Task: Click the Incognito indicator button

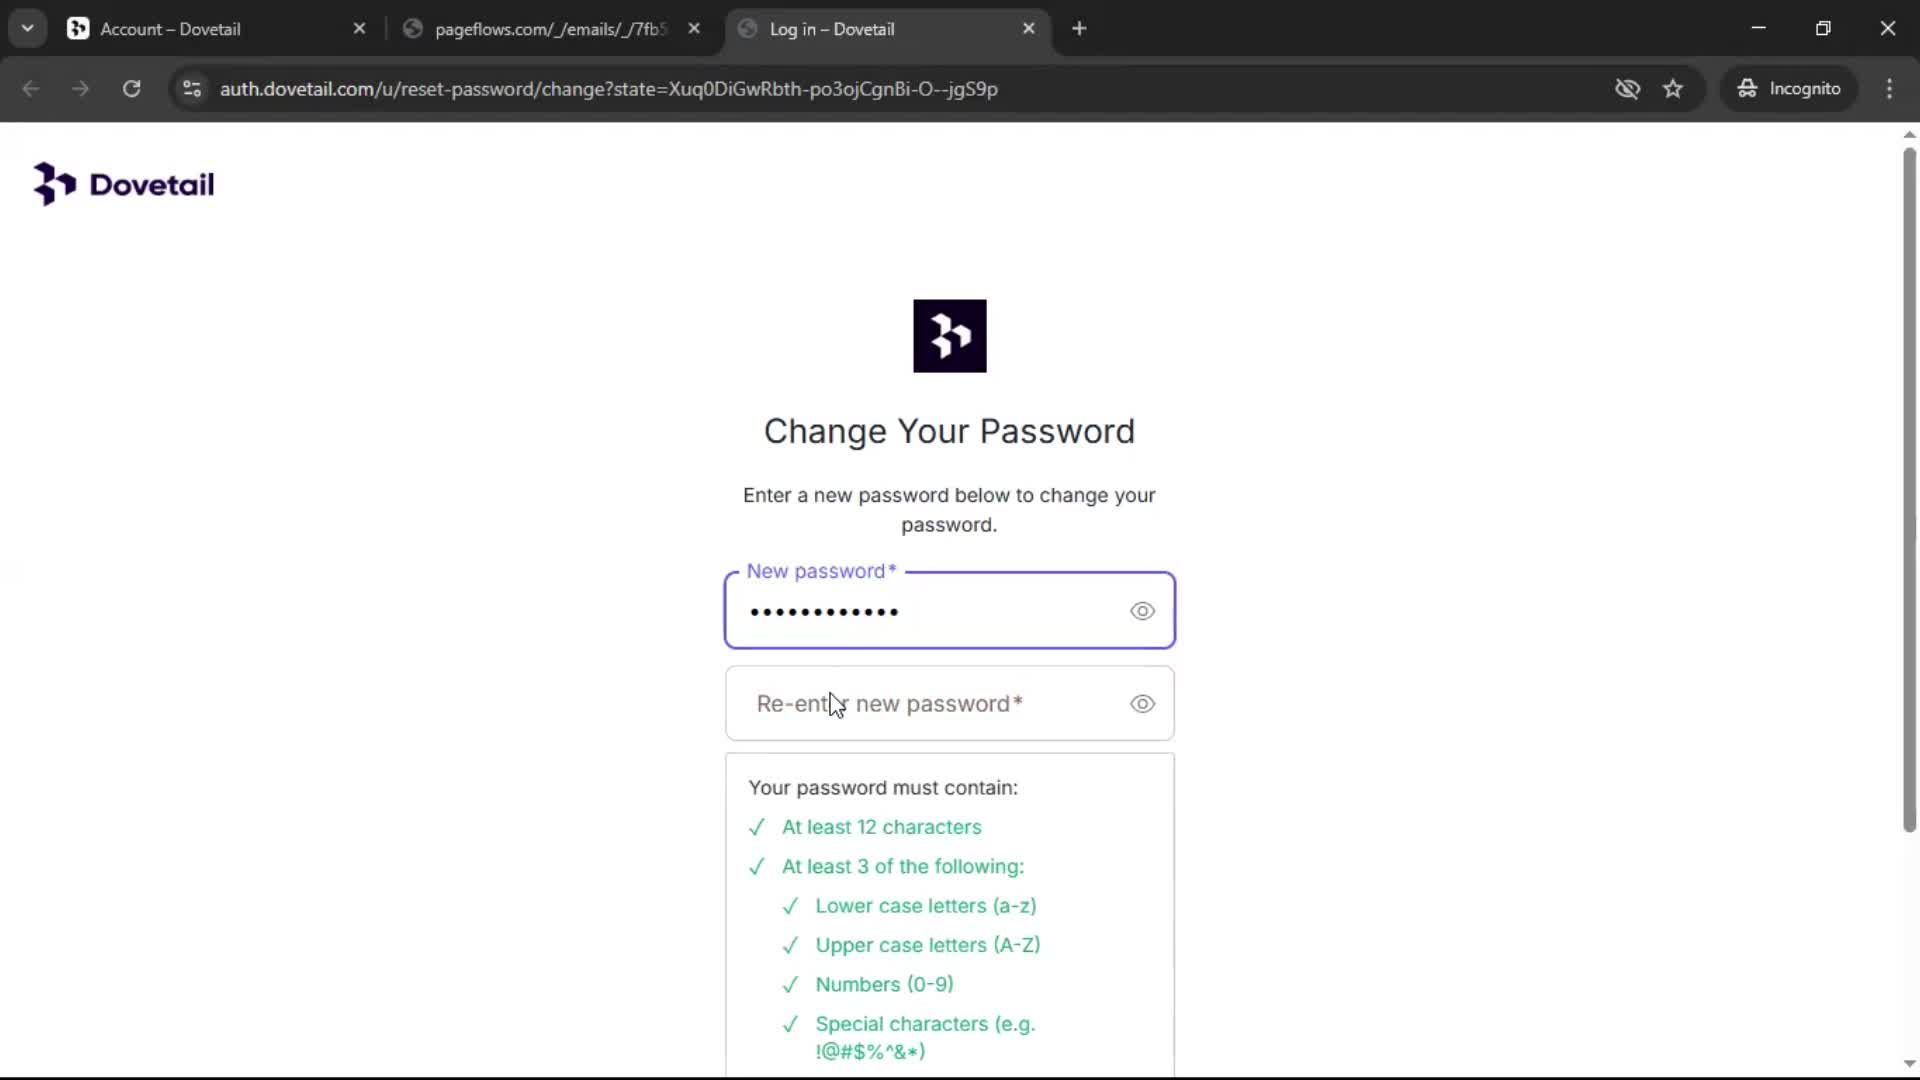Action: [1789, 89]
